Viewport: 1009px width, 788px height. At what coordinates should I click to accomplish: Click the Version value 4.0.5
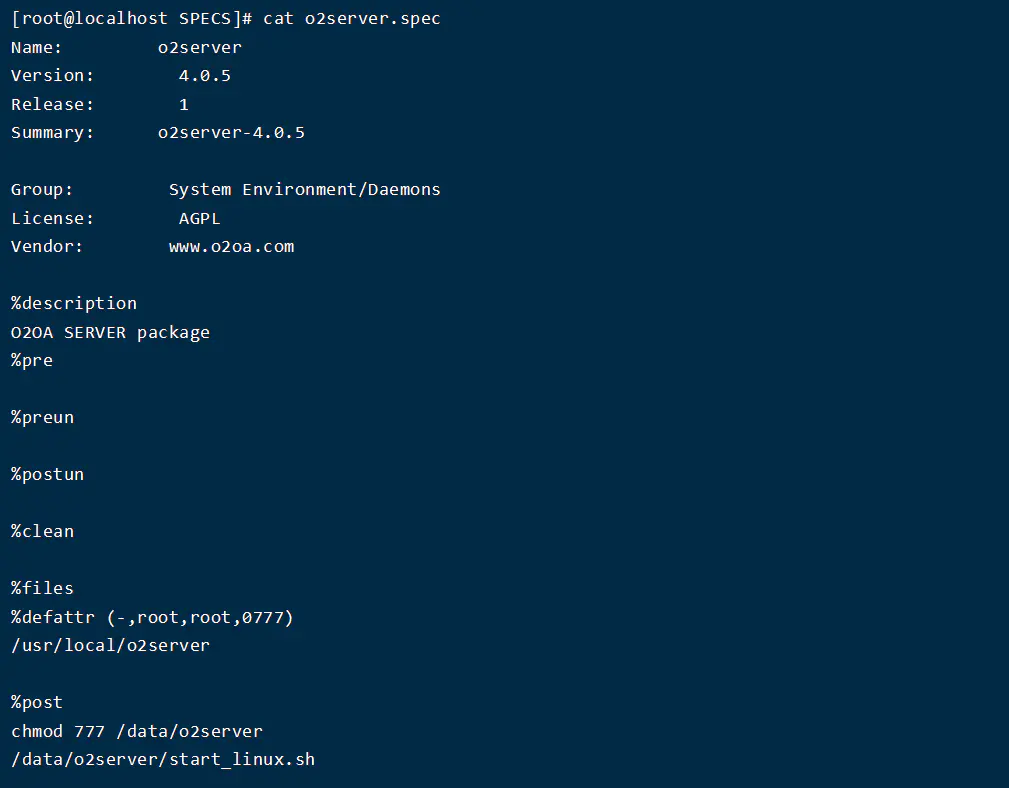pyautogui.click(x=204, y=76)
